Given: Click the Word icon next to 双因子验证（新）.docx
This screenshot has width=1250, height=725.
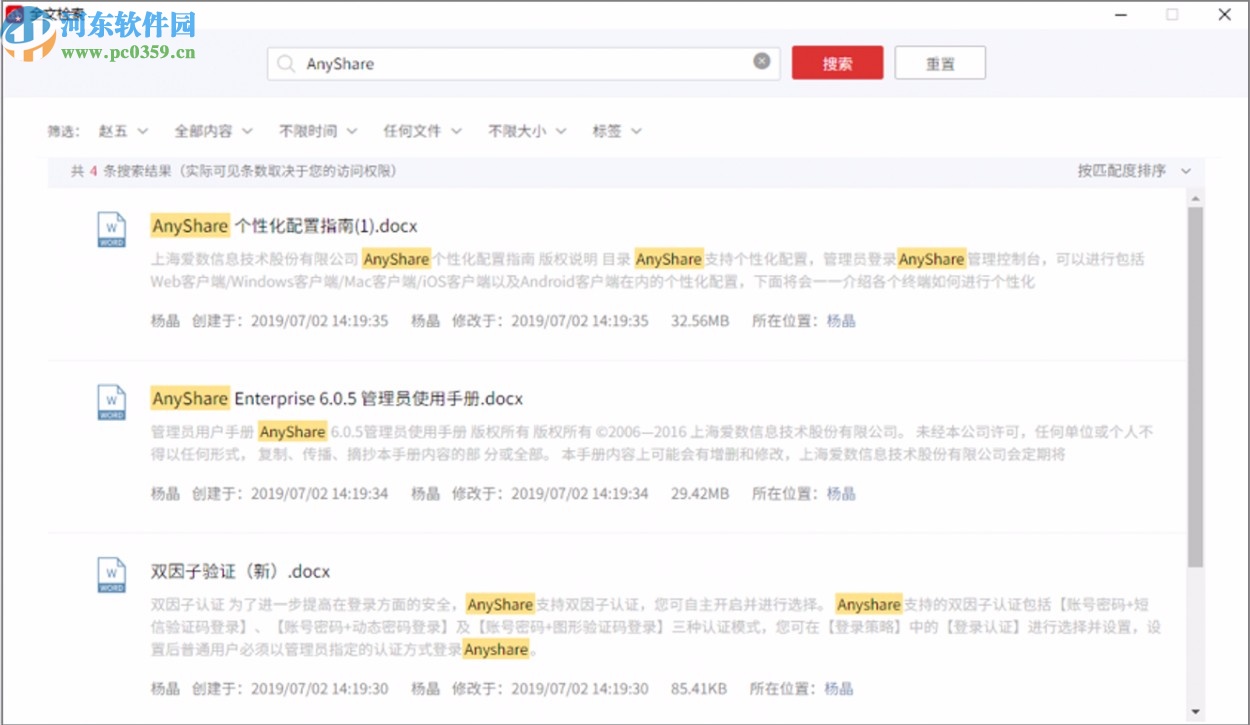Looking at the screenshot, I should click(110, 574).
